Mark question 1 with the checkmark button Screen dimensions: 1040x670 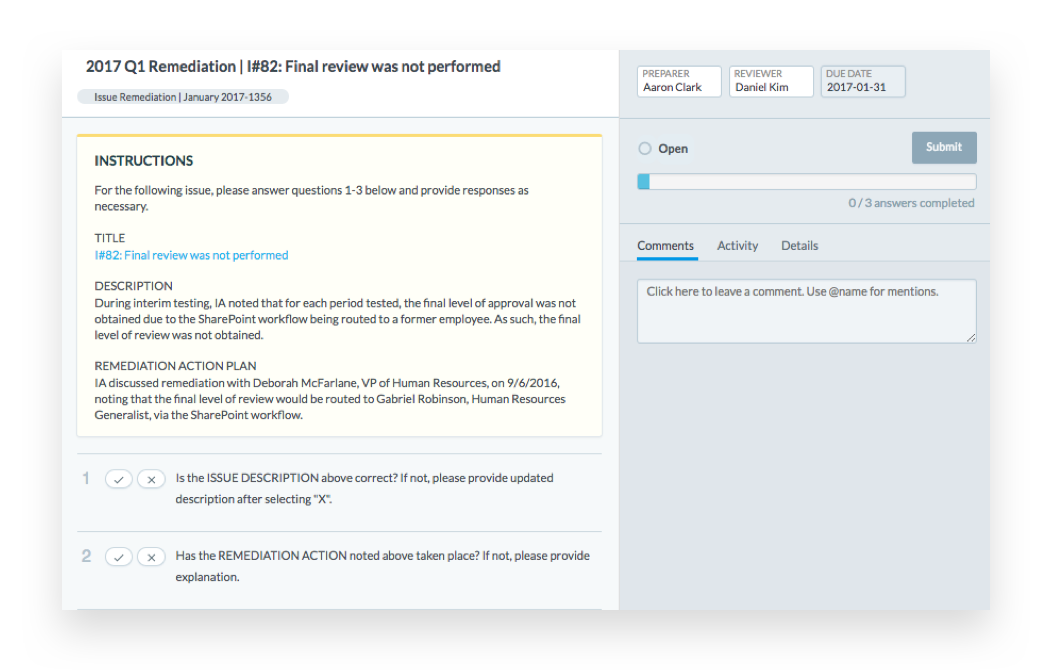(119, 479)
